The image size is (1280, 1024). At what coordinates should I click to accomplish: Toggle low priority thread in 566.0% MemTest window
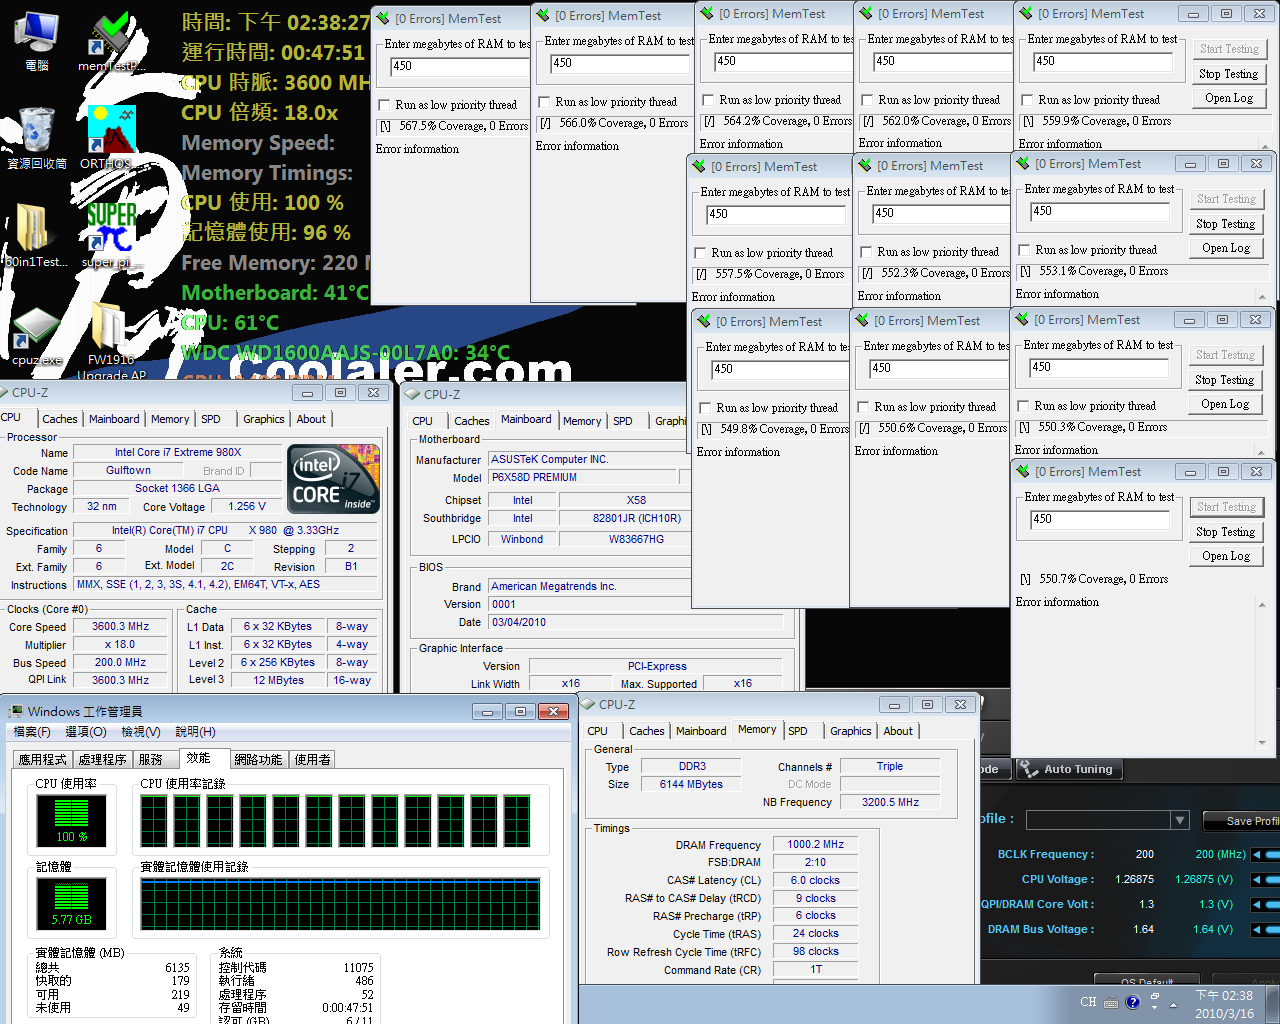pos(544,102)
